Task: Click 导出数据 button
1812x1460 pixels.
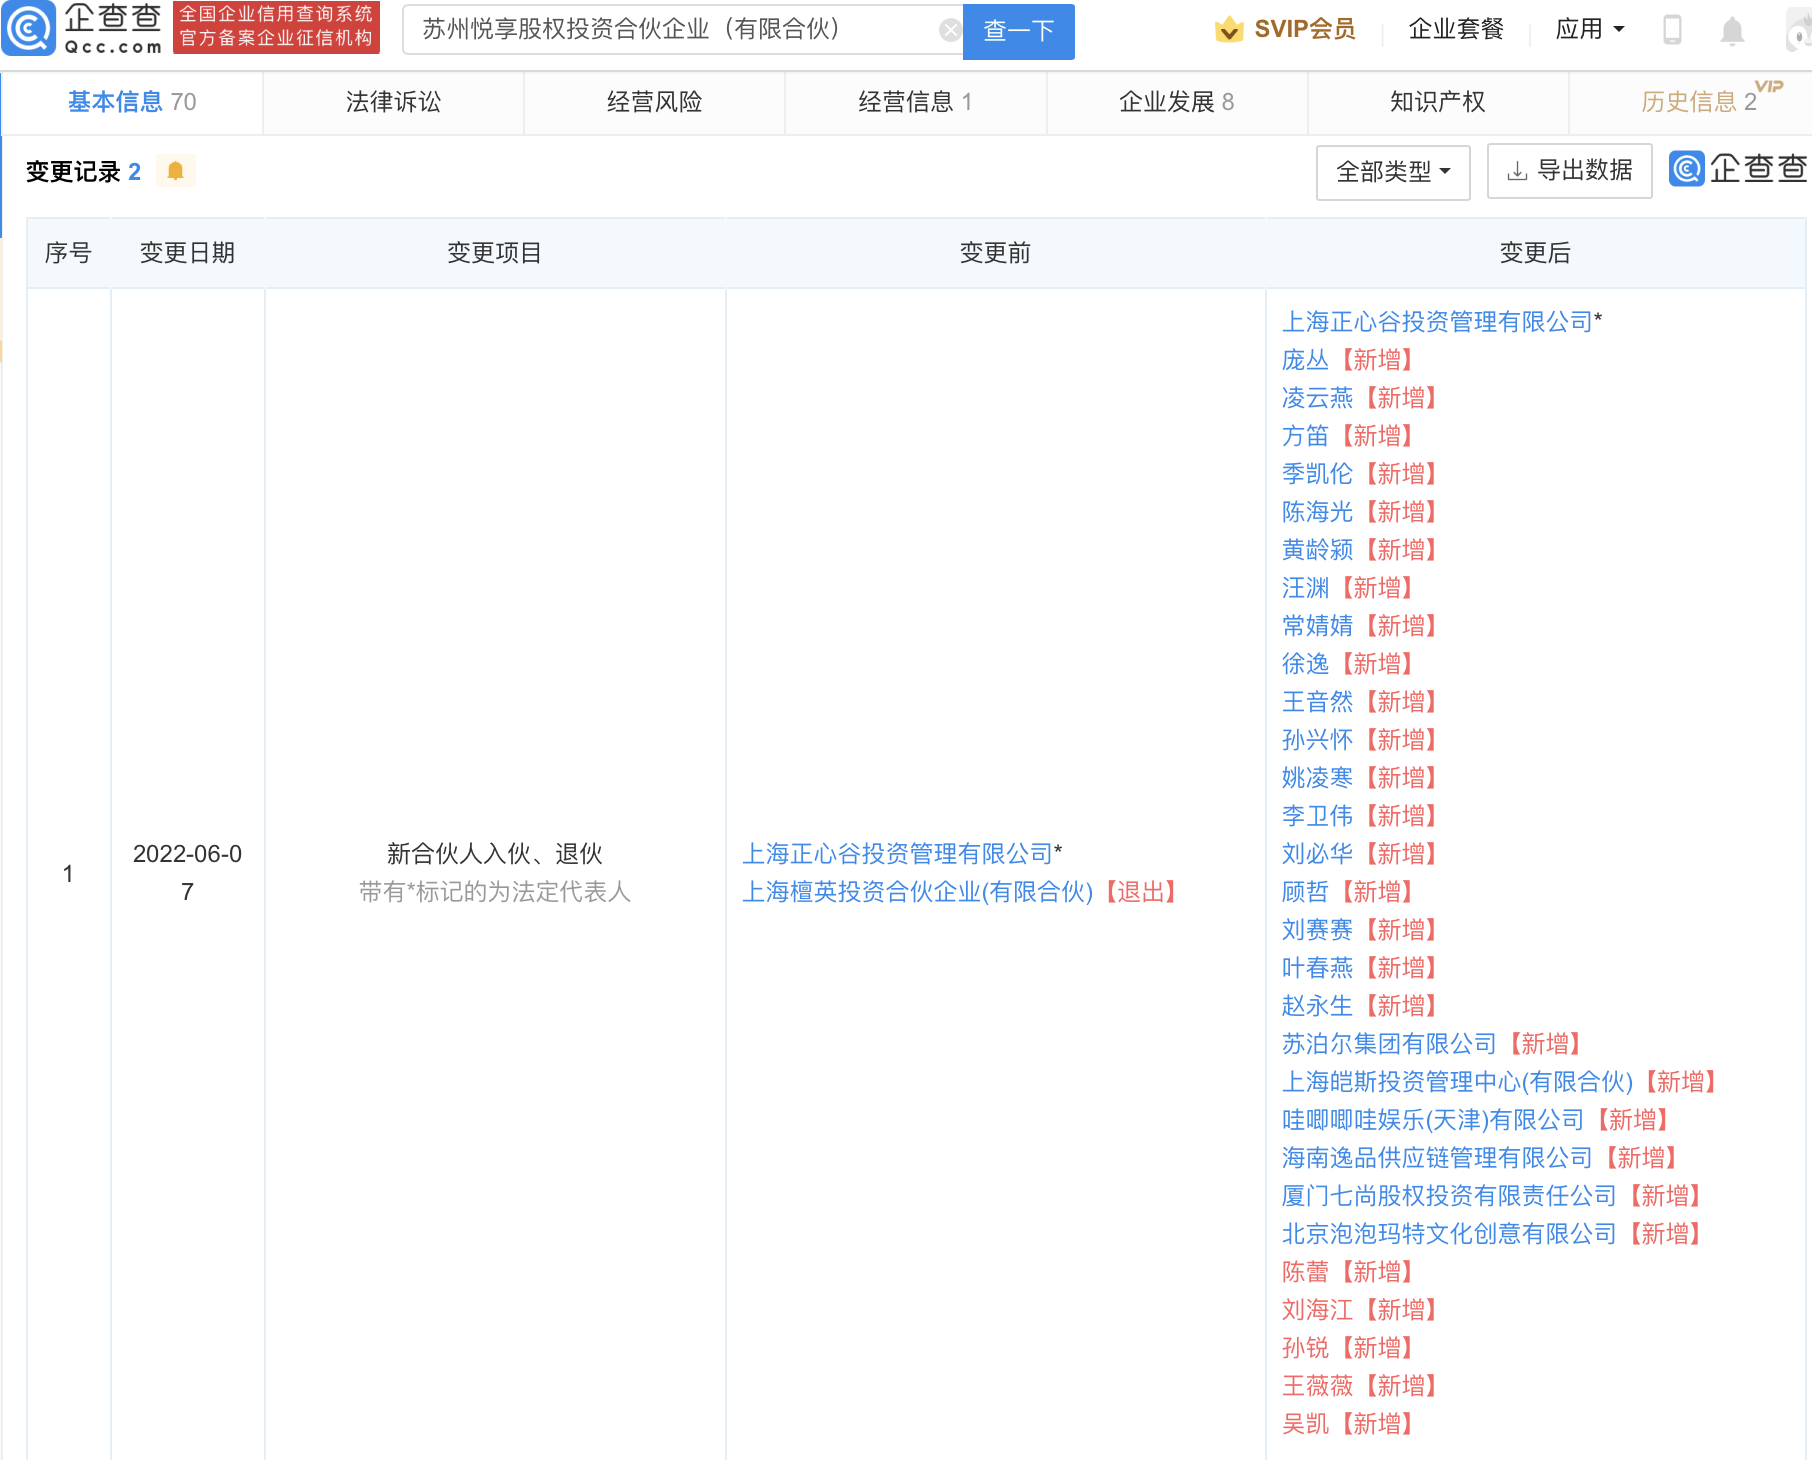Action: [1569, 171]
